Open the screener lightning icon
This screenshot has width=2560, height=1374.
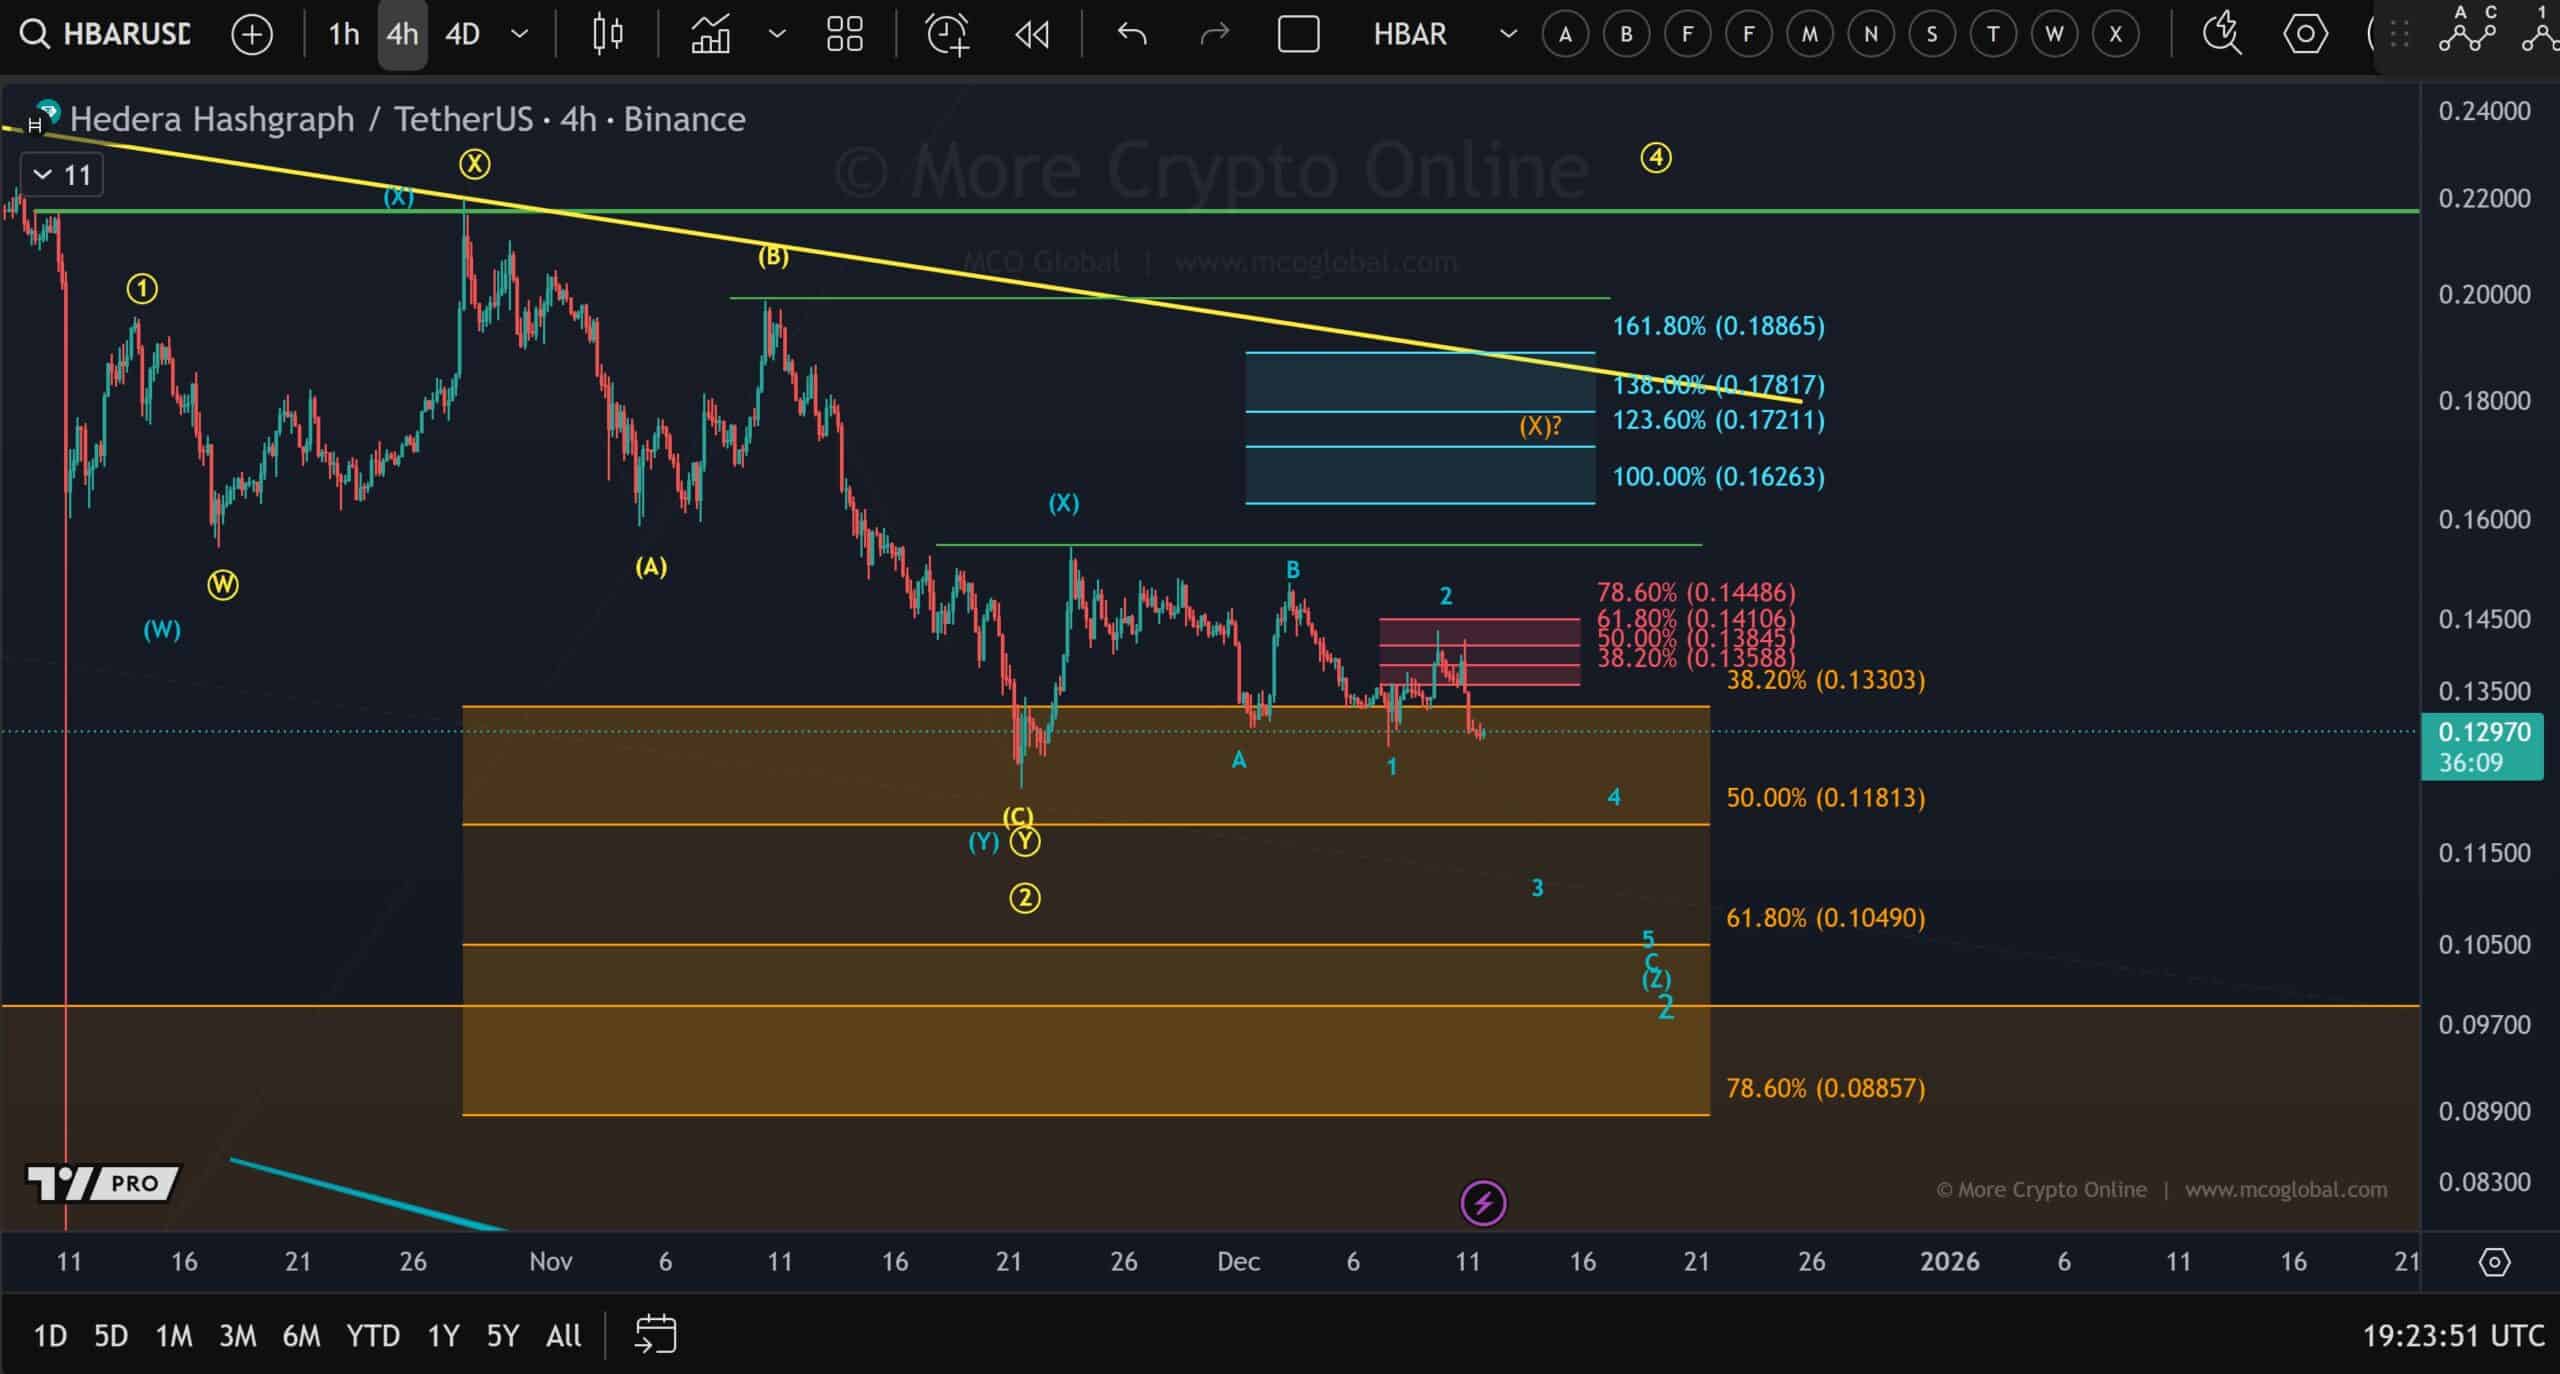tap(2221, 34)
